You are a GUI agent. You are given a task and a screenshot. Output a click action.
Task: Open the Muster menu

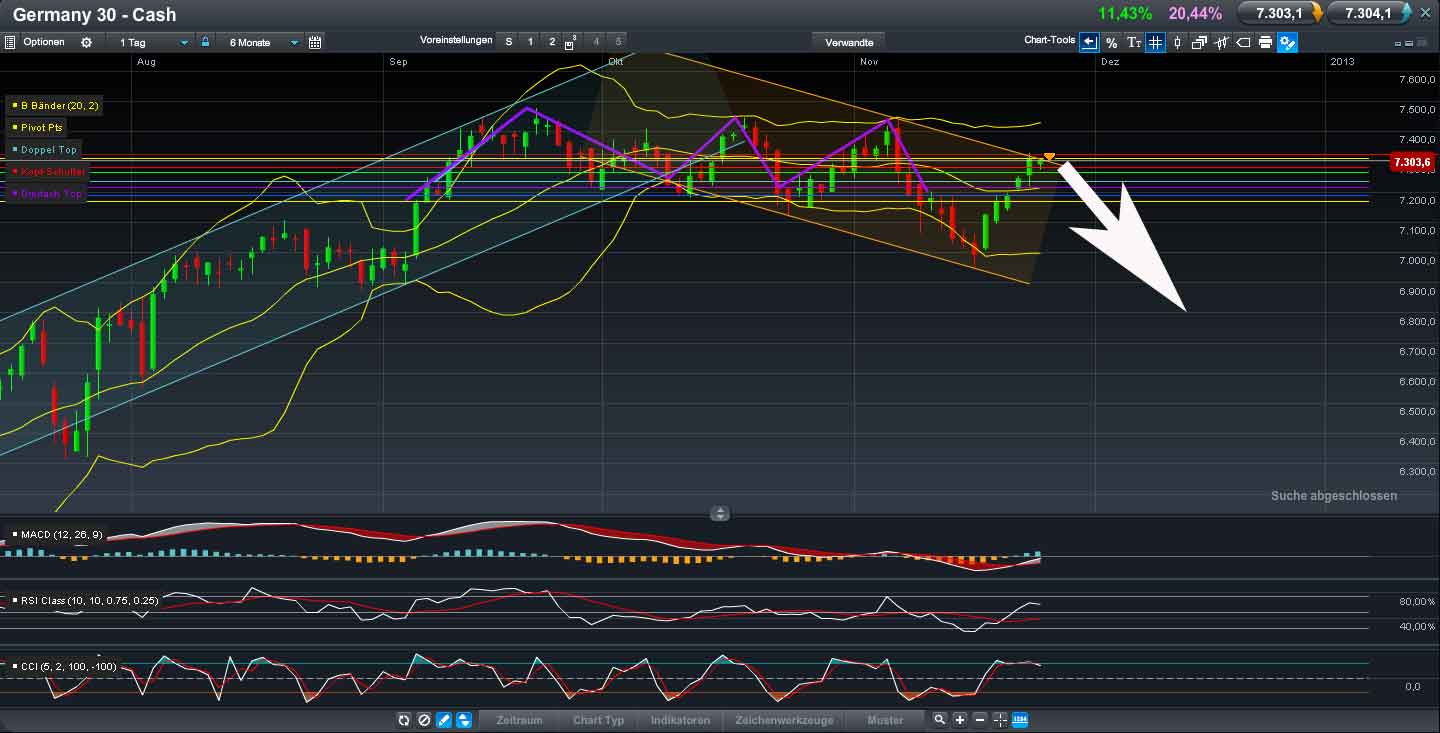[x=885, y=720]
